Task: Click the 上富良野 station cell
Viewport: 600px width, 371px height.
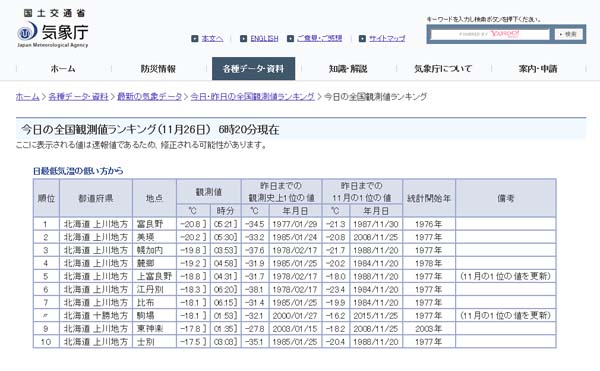Action: (x=154, y=276)
